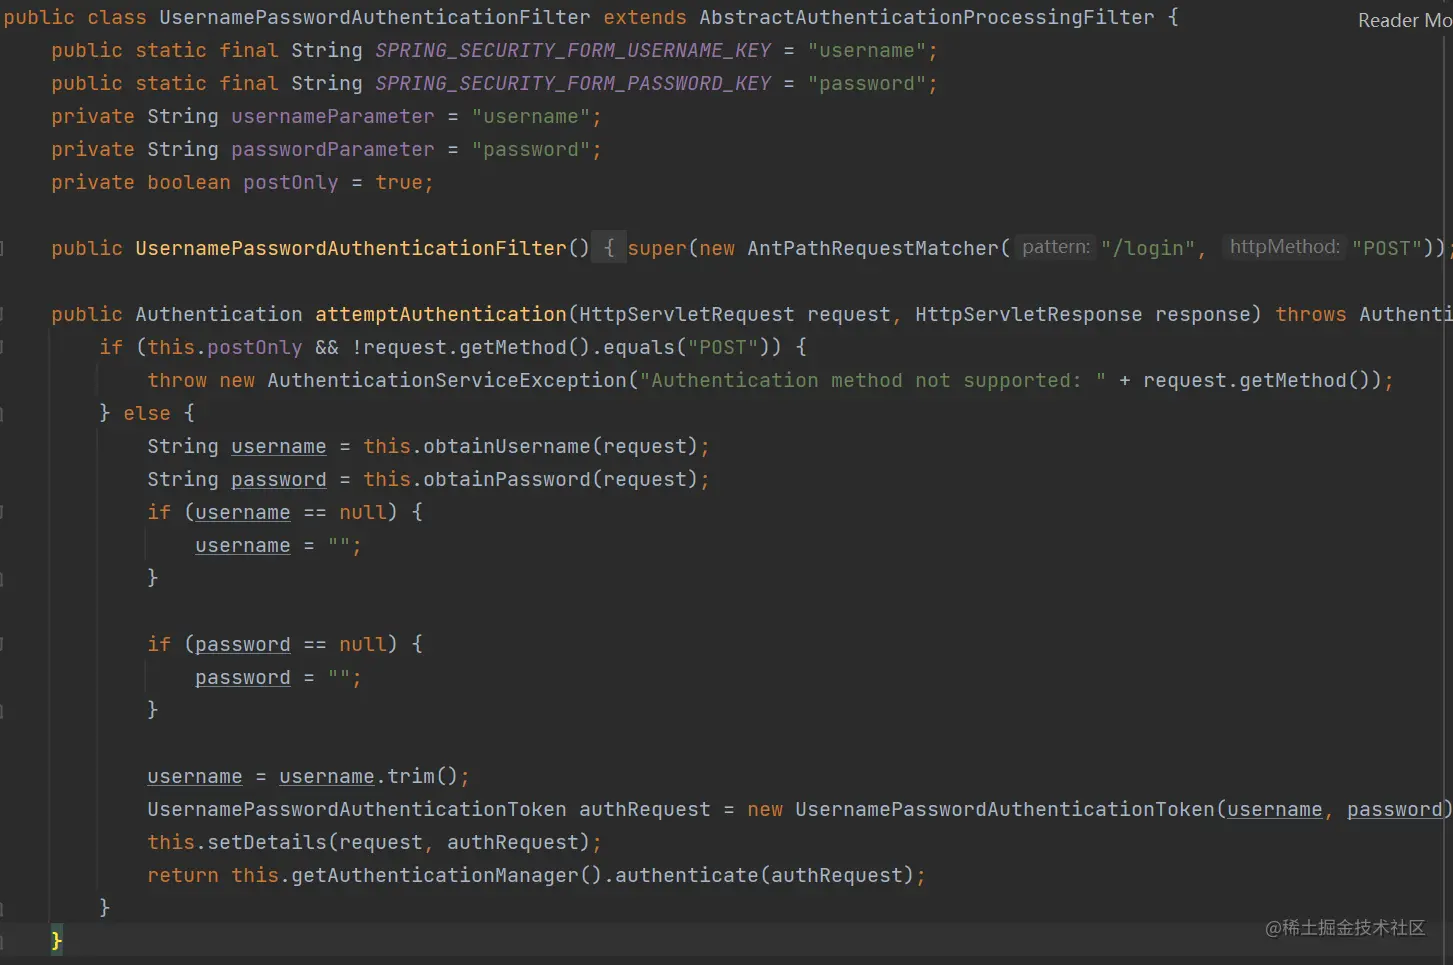The image size is (1453, 965).
Task: Click the SPRING_SECURITY_FORM_PASSWORD_KEY constant
Action: pyautogui.click(x=573, y=83)
